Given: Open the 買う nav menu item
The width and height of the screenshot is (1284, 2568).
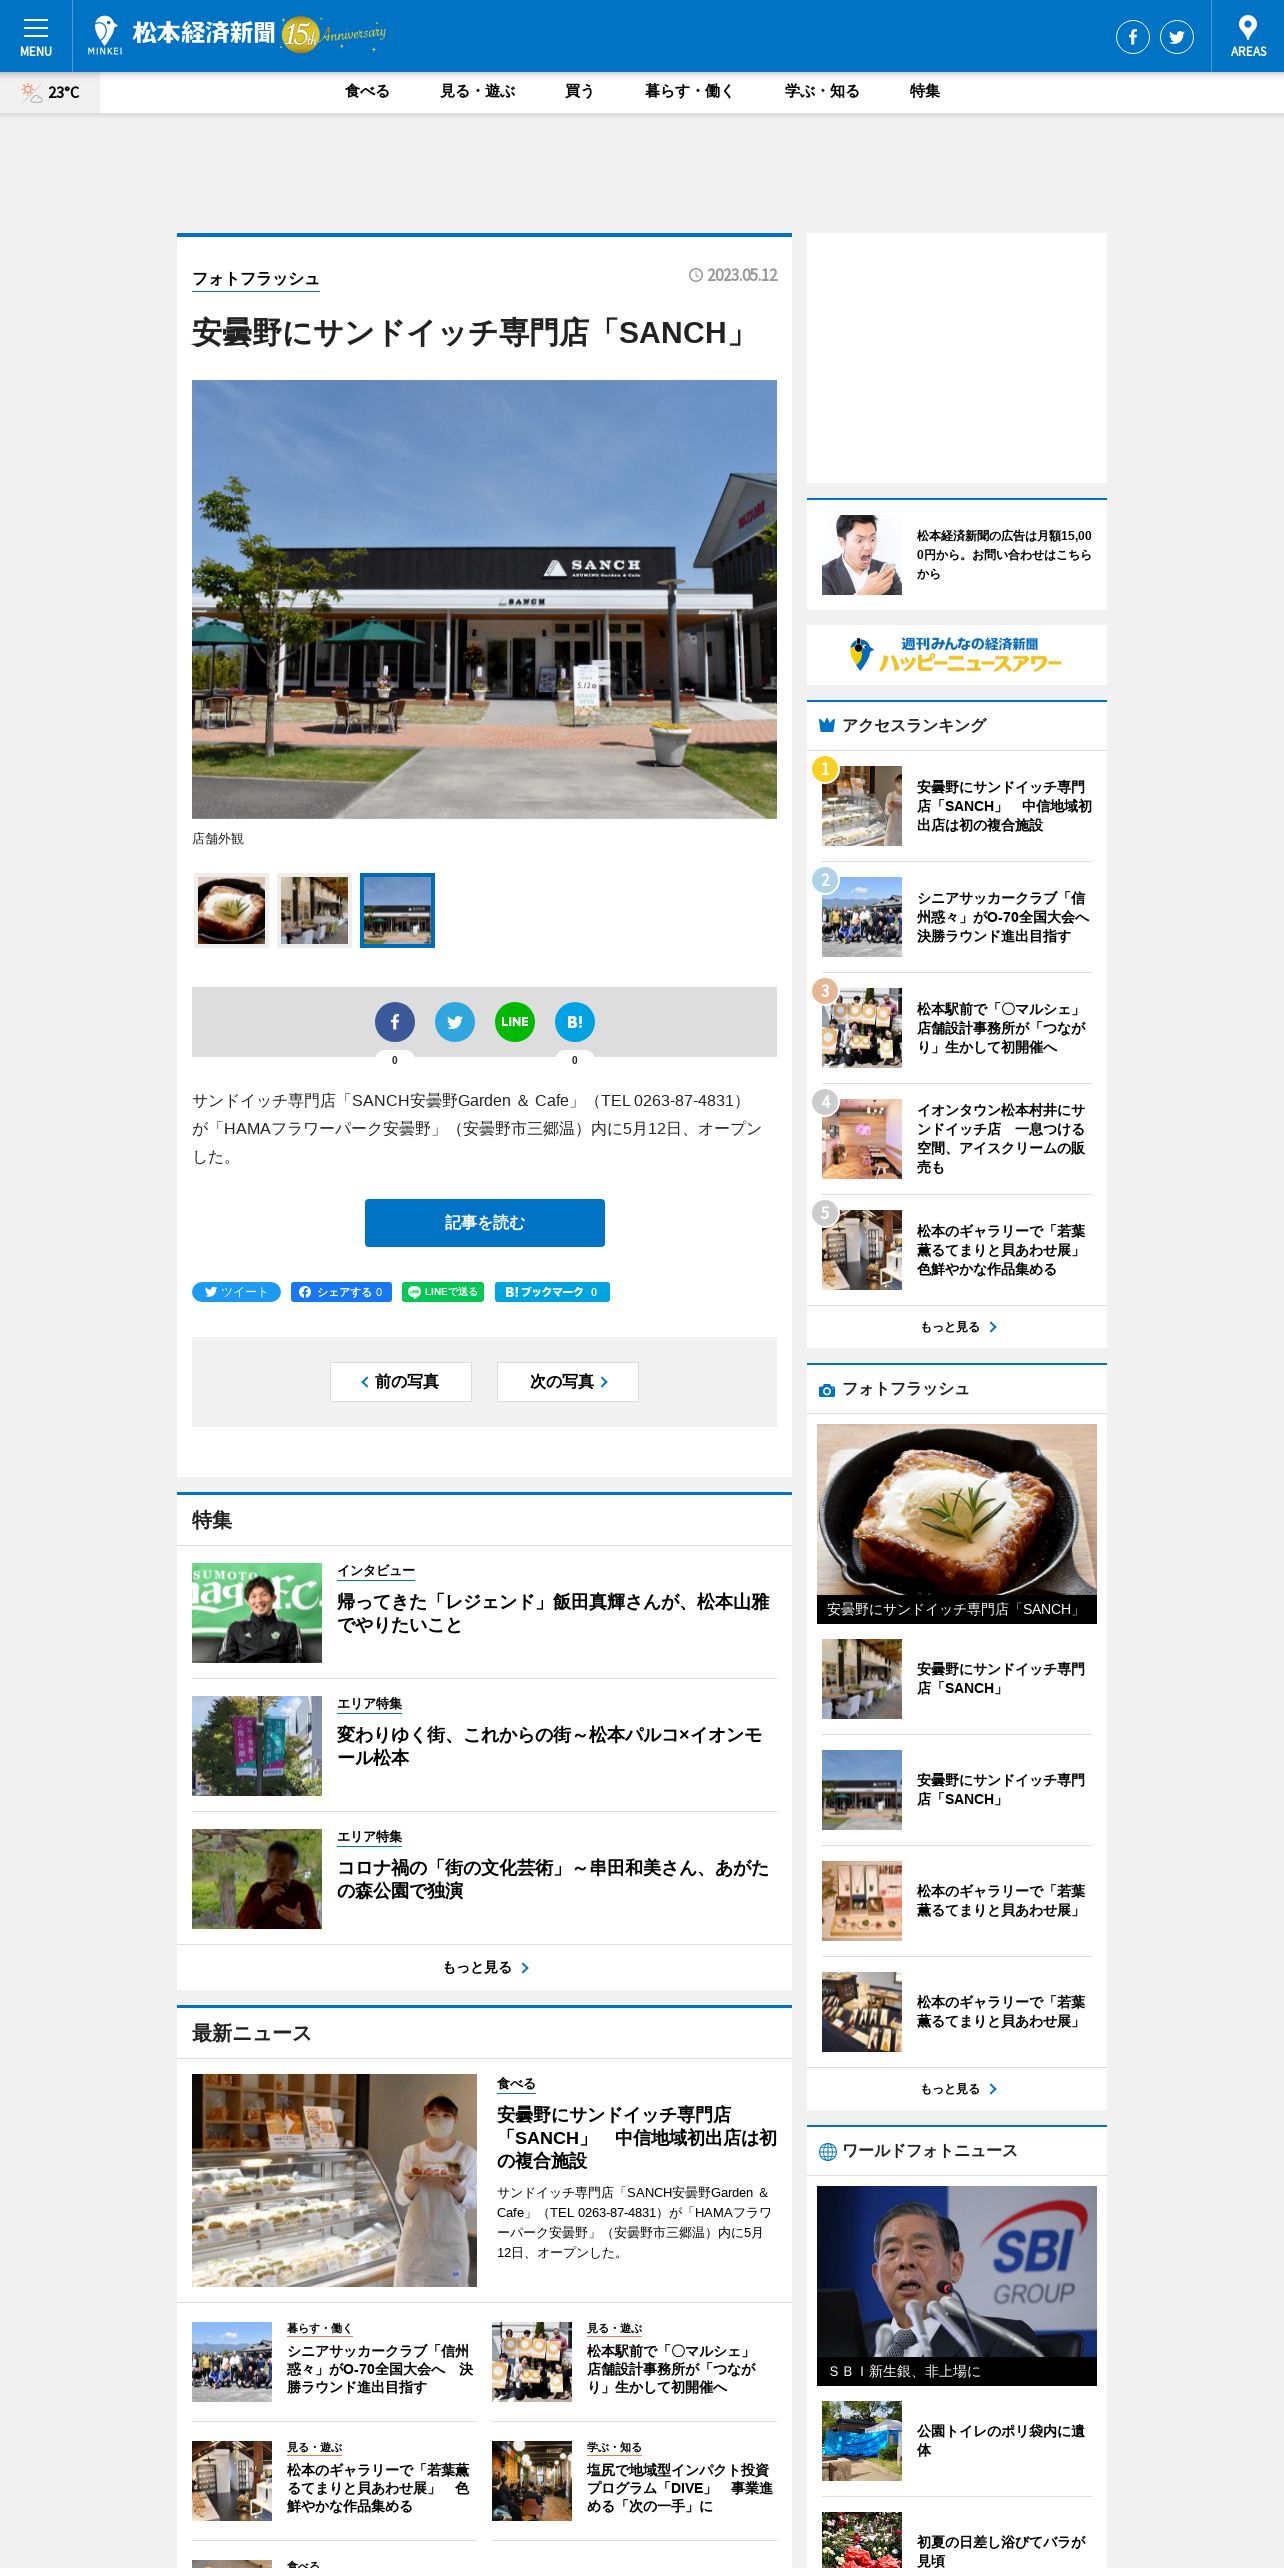Looking at the screenshot, I should [x=580, y=91].
